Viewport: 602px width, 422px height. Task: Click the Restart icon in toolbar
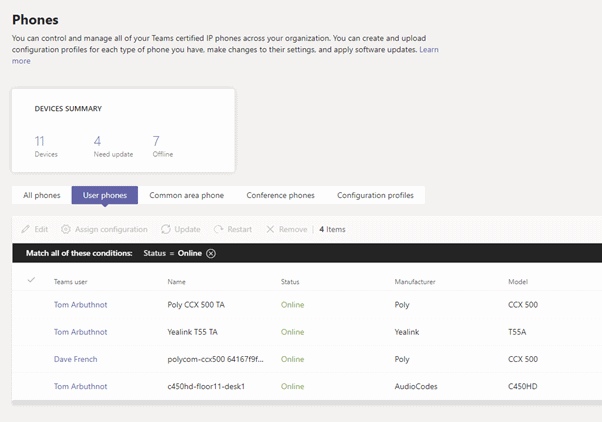219,229
